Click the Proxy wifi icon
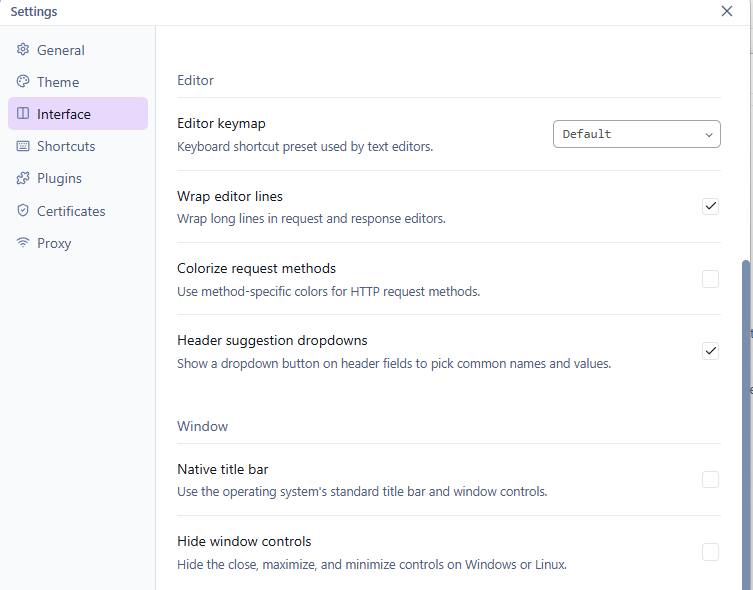 [x=23, y=242]
